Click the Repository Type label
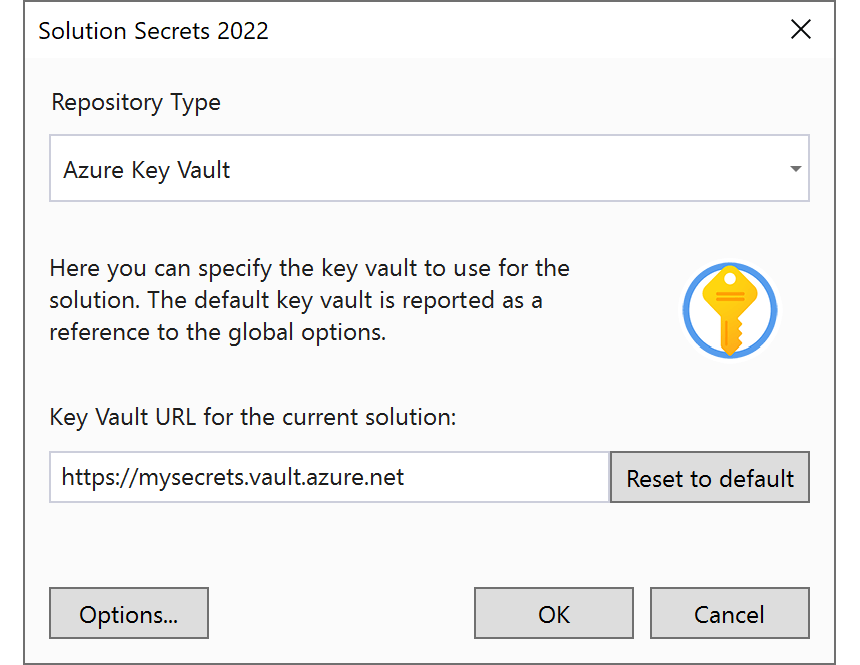Viewport: 860px width, 665px height. pyautogui.click(x=135, y=102)
